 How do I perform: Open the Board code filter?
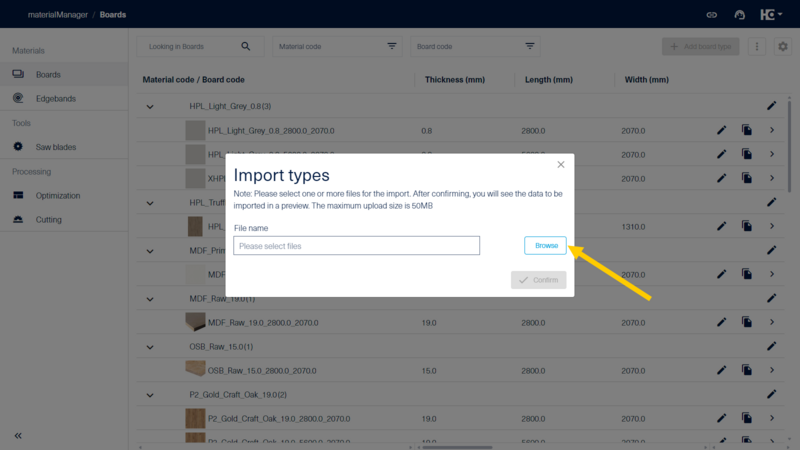pos(475,46)
